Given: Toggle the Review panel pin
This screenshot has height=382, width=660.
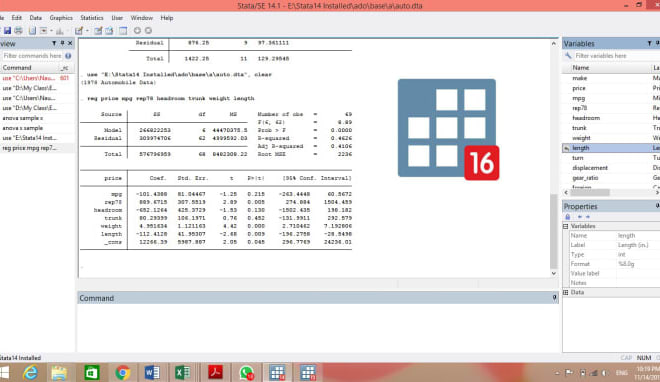Looking at the screenshot, I should 62,43.
